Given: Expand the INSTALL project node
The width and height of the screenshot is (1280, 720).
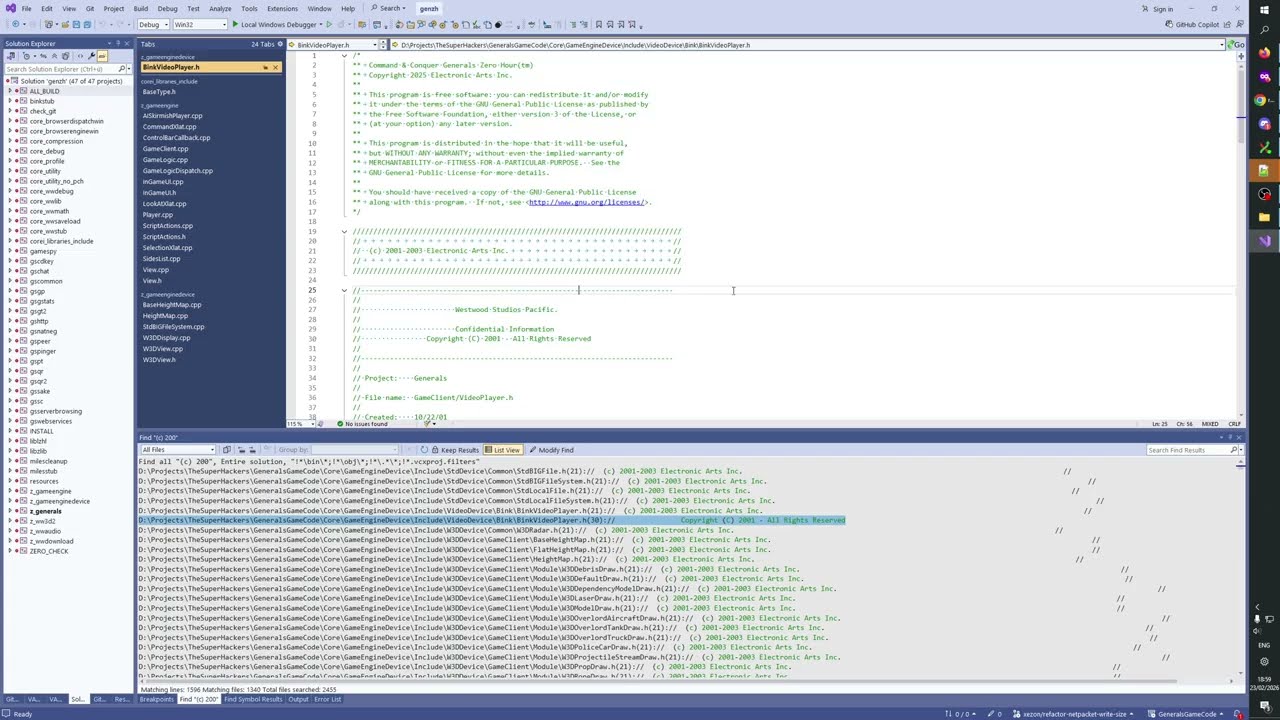Looking at the screenshot, I should (x=11, y=431).
